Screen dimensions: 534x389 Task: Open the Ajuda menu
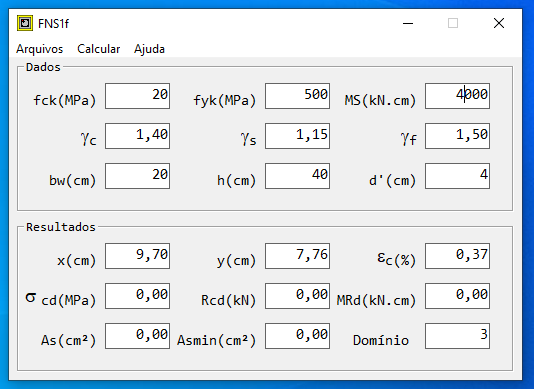pos(149,49)
